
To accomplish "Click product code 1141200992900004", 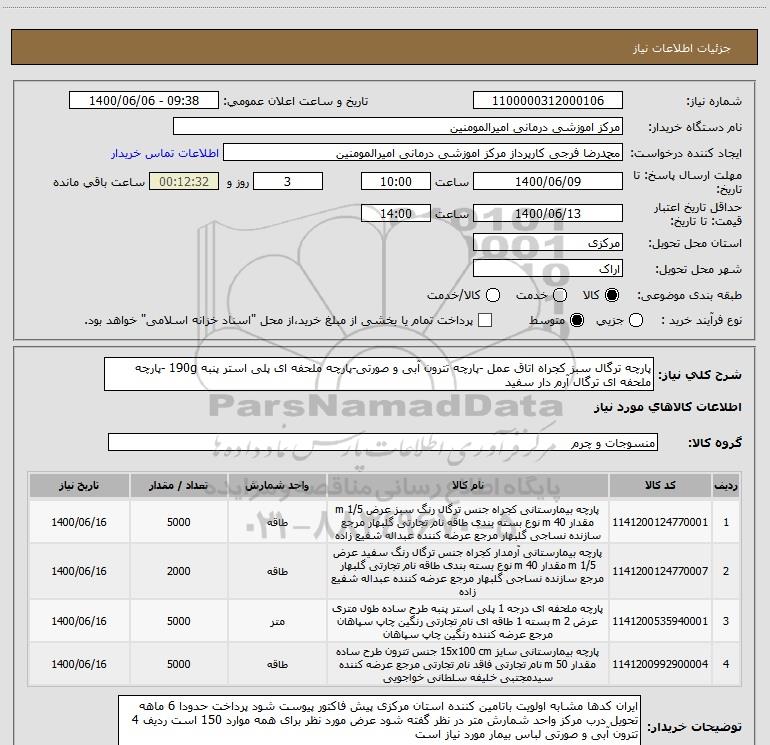I will pos(660,664).
